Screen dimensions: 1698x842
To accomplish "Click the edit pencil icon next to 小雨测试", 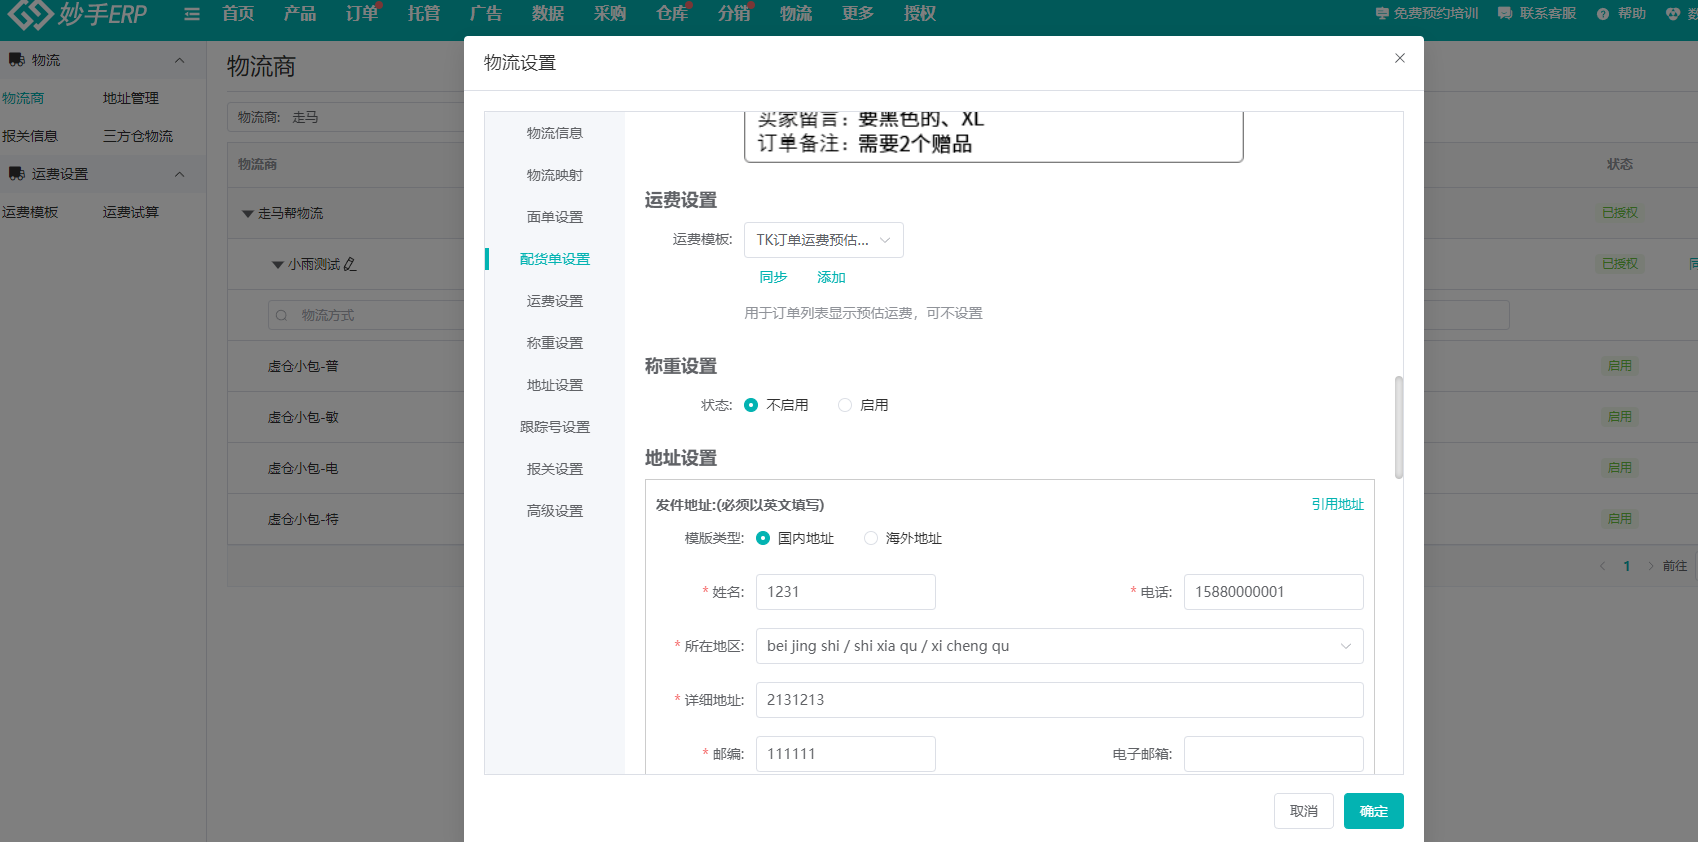I will (350, 265).
